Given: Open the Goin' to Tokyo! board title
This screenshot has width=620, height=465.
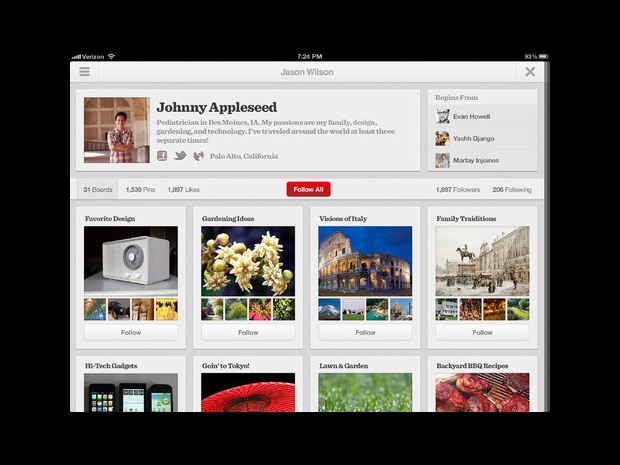Looking at the screenshot, I should click(225, 366).
